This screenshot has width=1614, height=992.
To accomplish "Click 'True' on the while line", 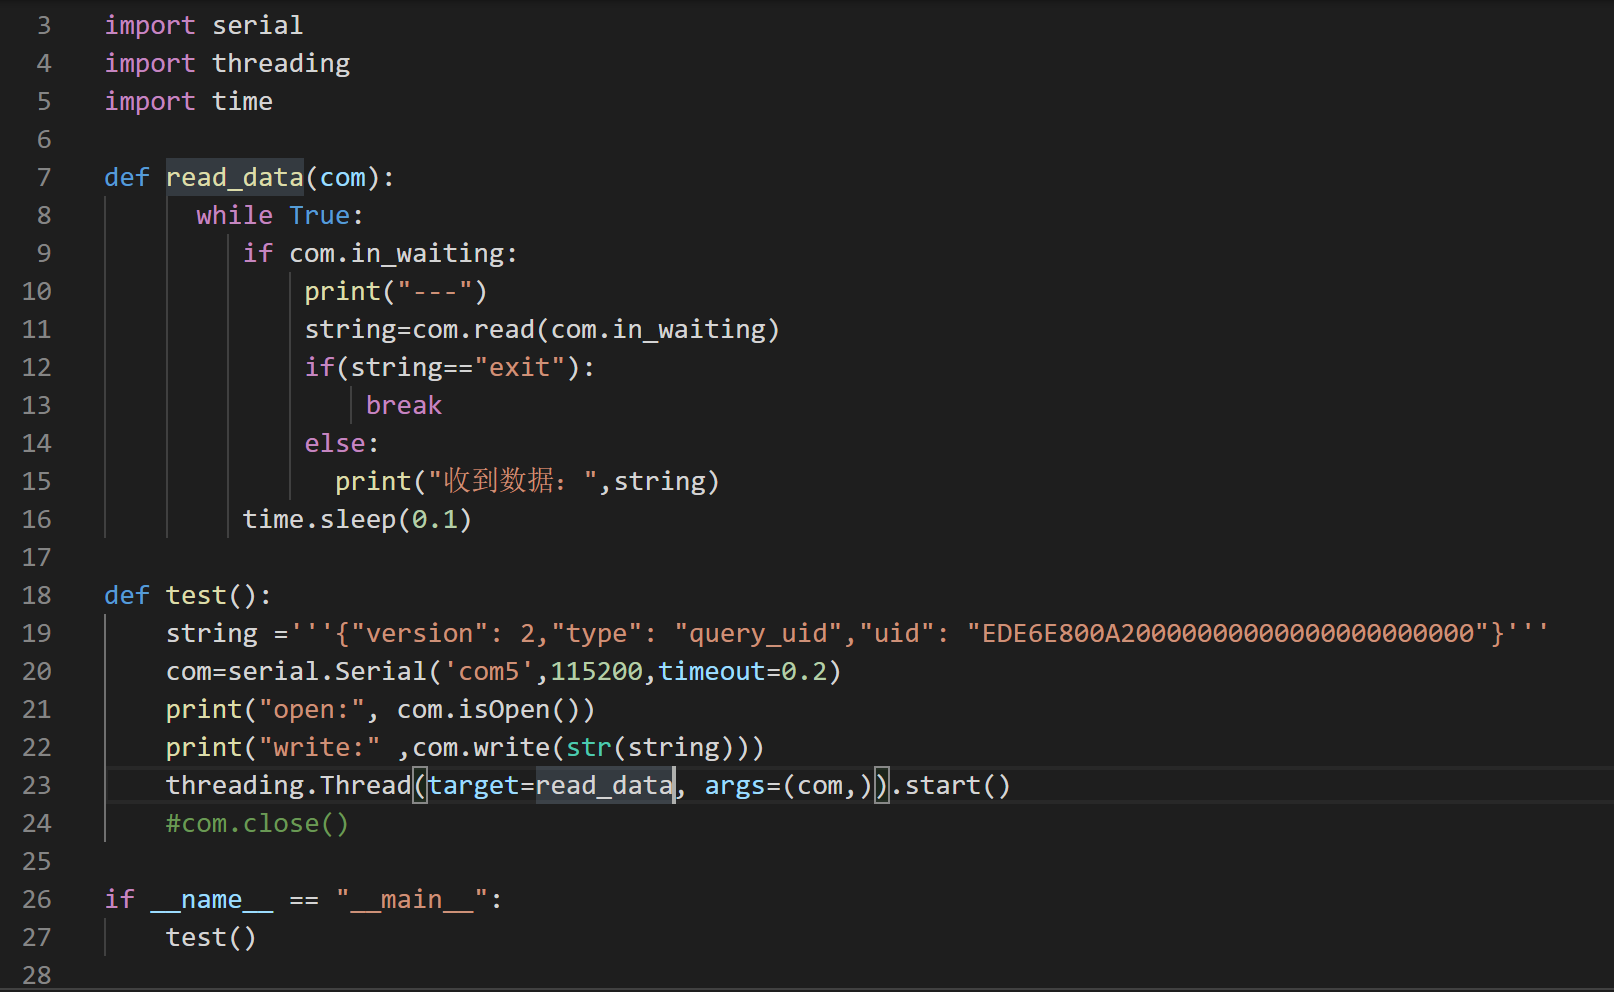I will coord(320,215).
